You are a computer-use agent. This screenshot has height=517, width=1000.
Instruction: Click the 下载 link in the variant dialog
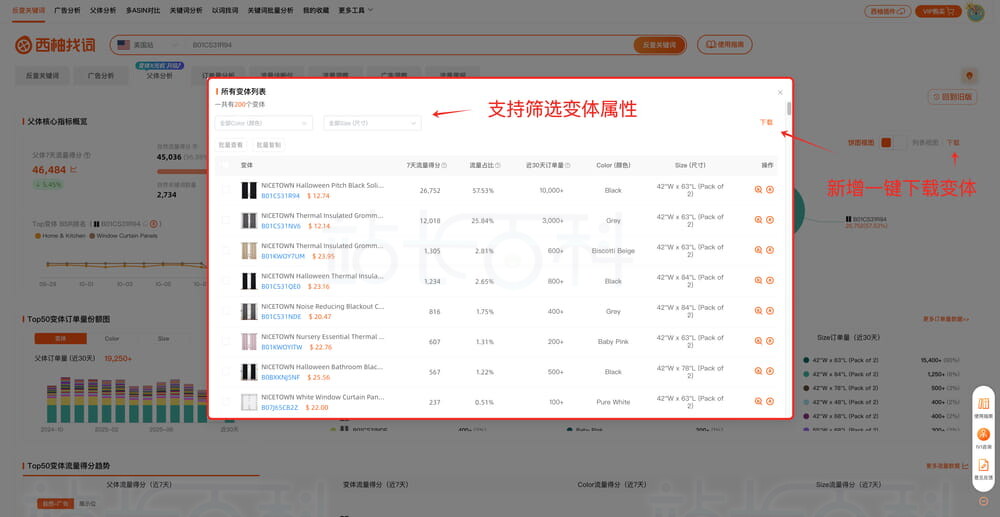click(x=765, y=122)
